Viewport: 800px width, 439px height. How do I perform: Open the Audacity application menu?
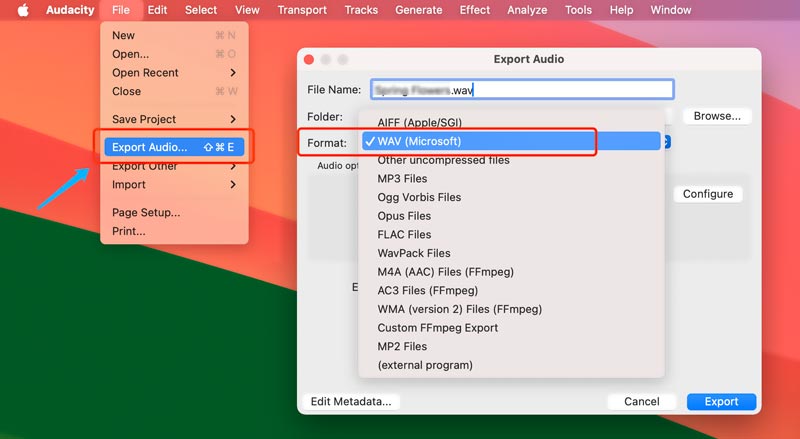click(x=70, y=10)
